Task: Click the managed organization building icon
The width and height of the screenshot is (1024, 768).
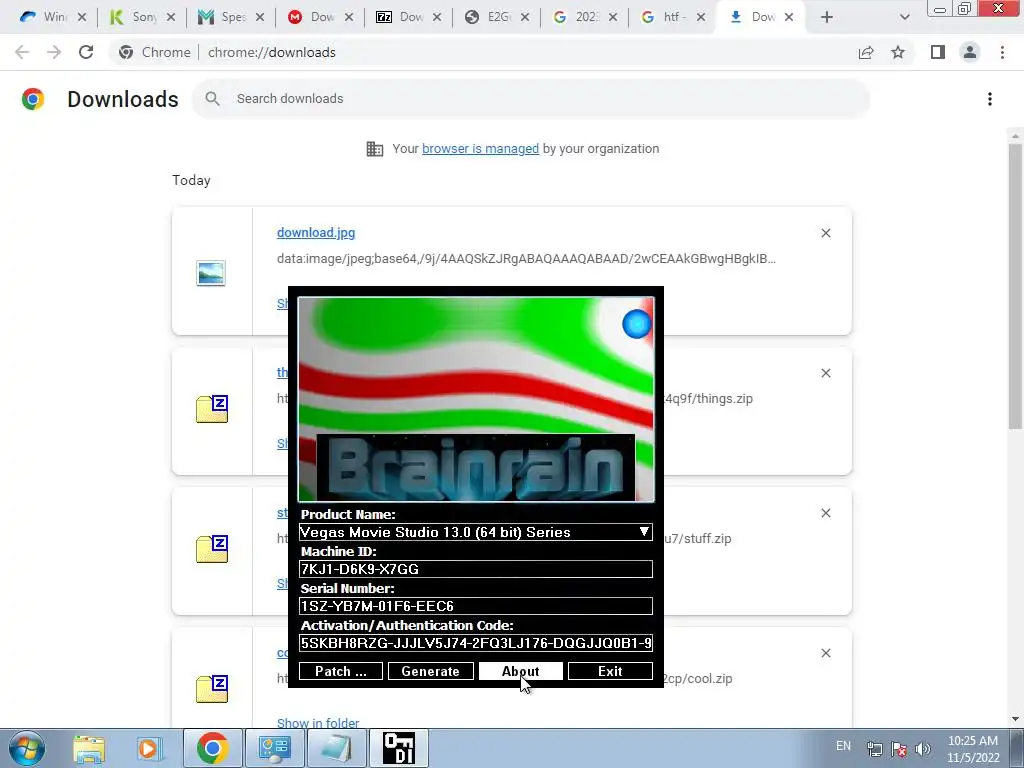Action: 375,149
